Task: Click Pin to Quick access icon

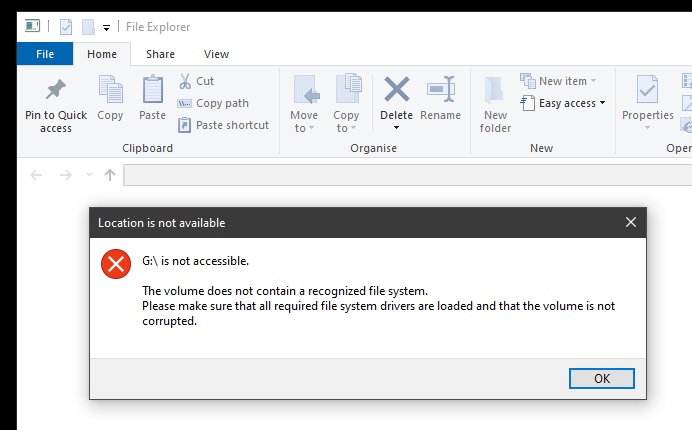Action: tap(56, 90)
